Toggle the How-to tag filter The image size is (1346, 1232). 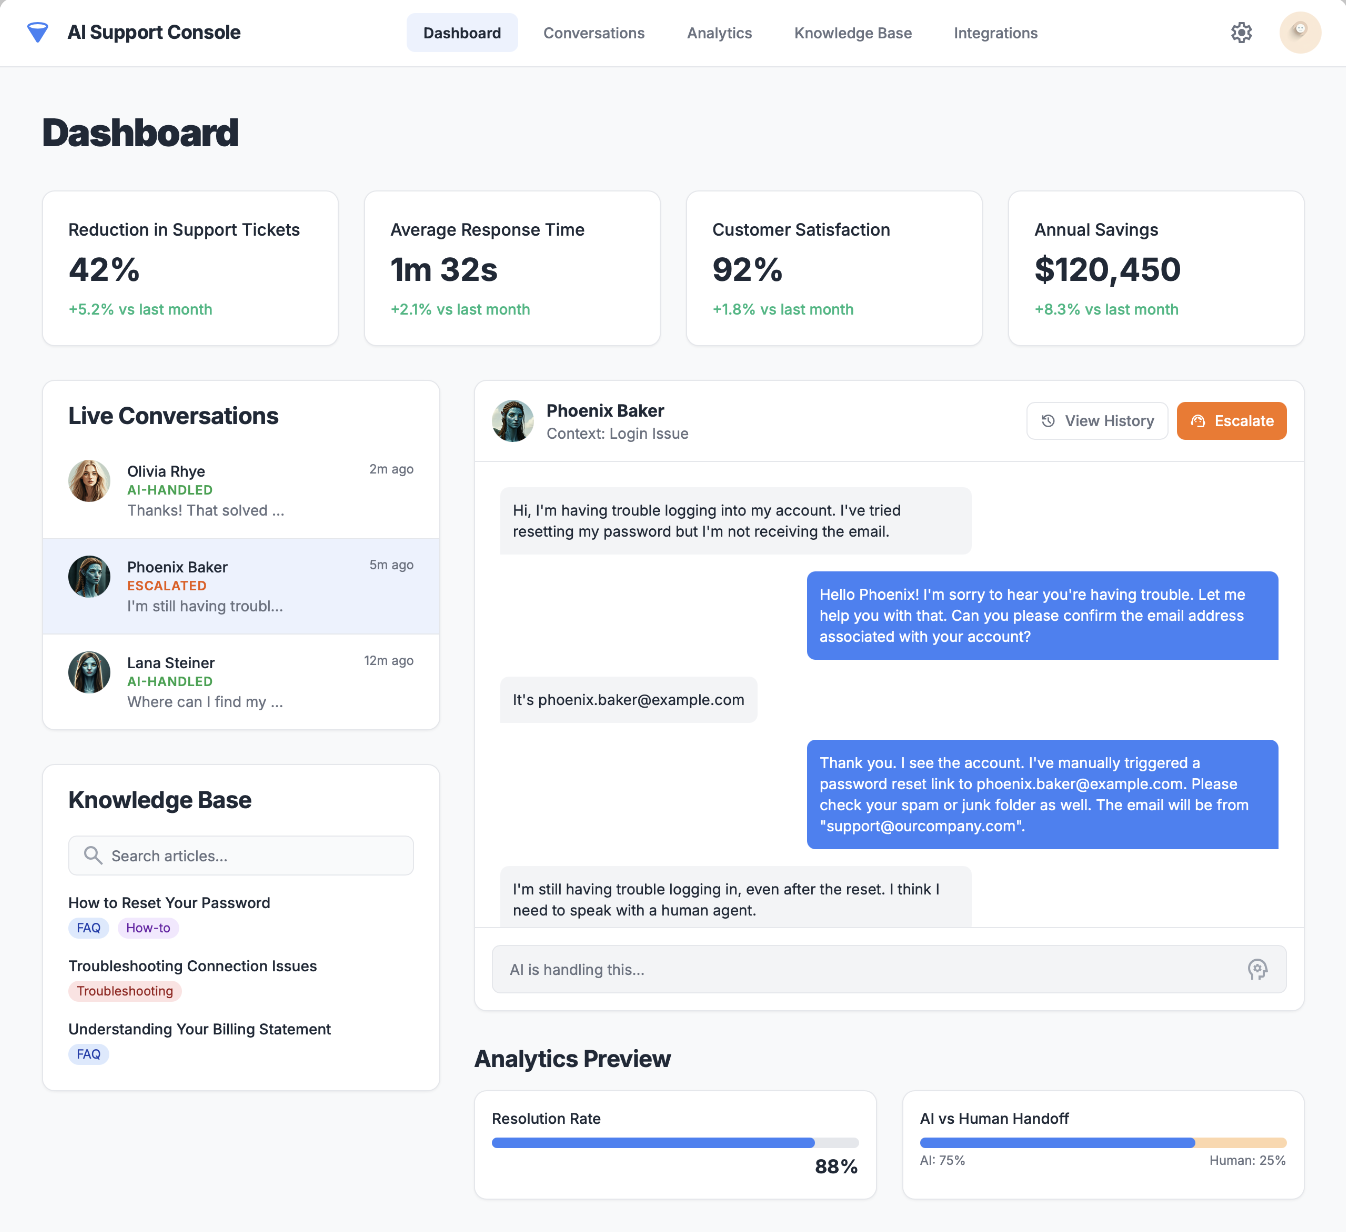[147, 928]
